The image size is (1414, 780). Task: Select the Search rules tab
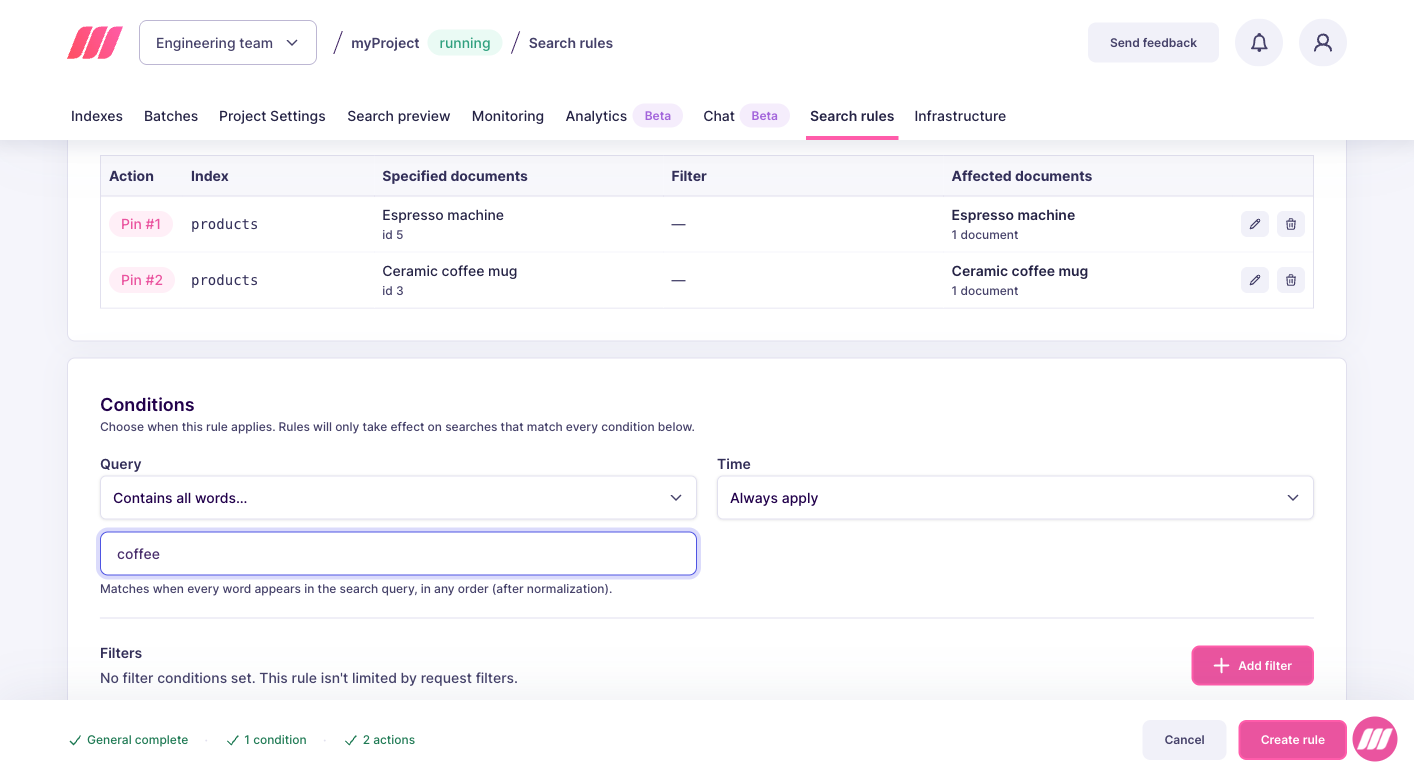pos(852,116)
